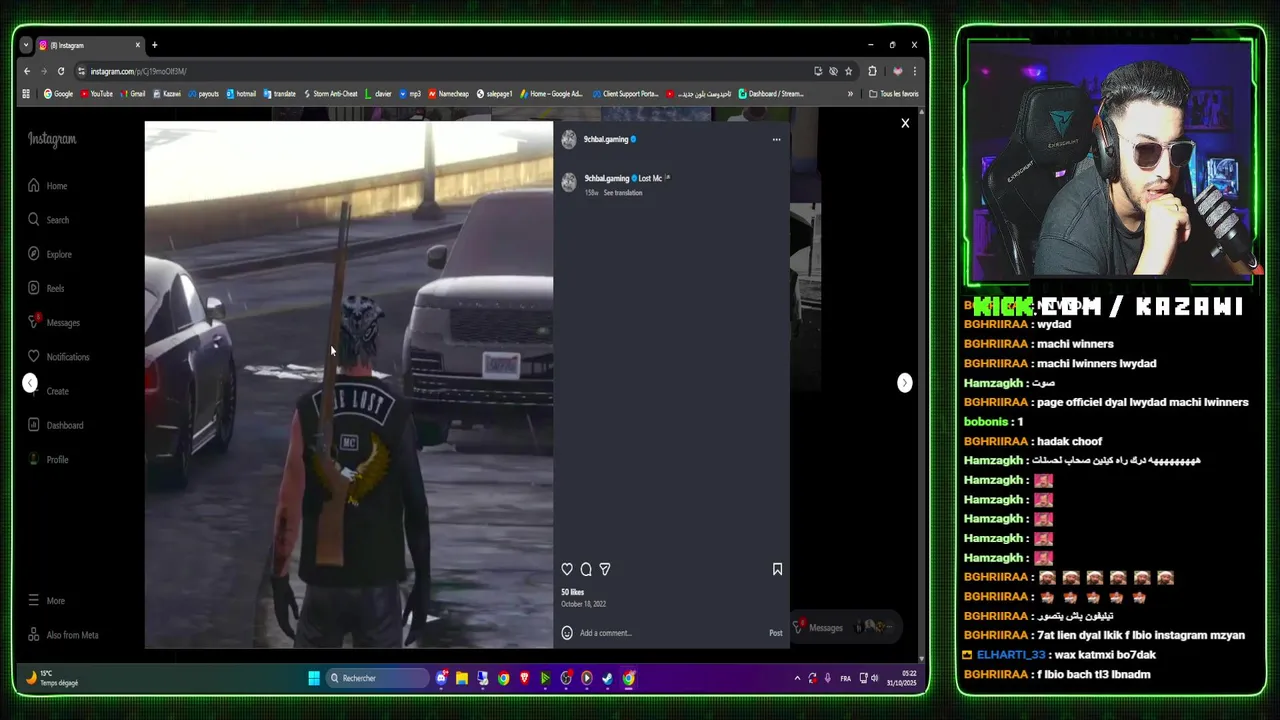Viewport: 1280px width, 720px height.
Task: Bookmark this page with star icon
Action: (x=848, y=71)
